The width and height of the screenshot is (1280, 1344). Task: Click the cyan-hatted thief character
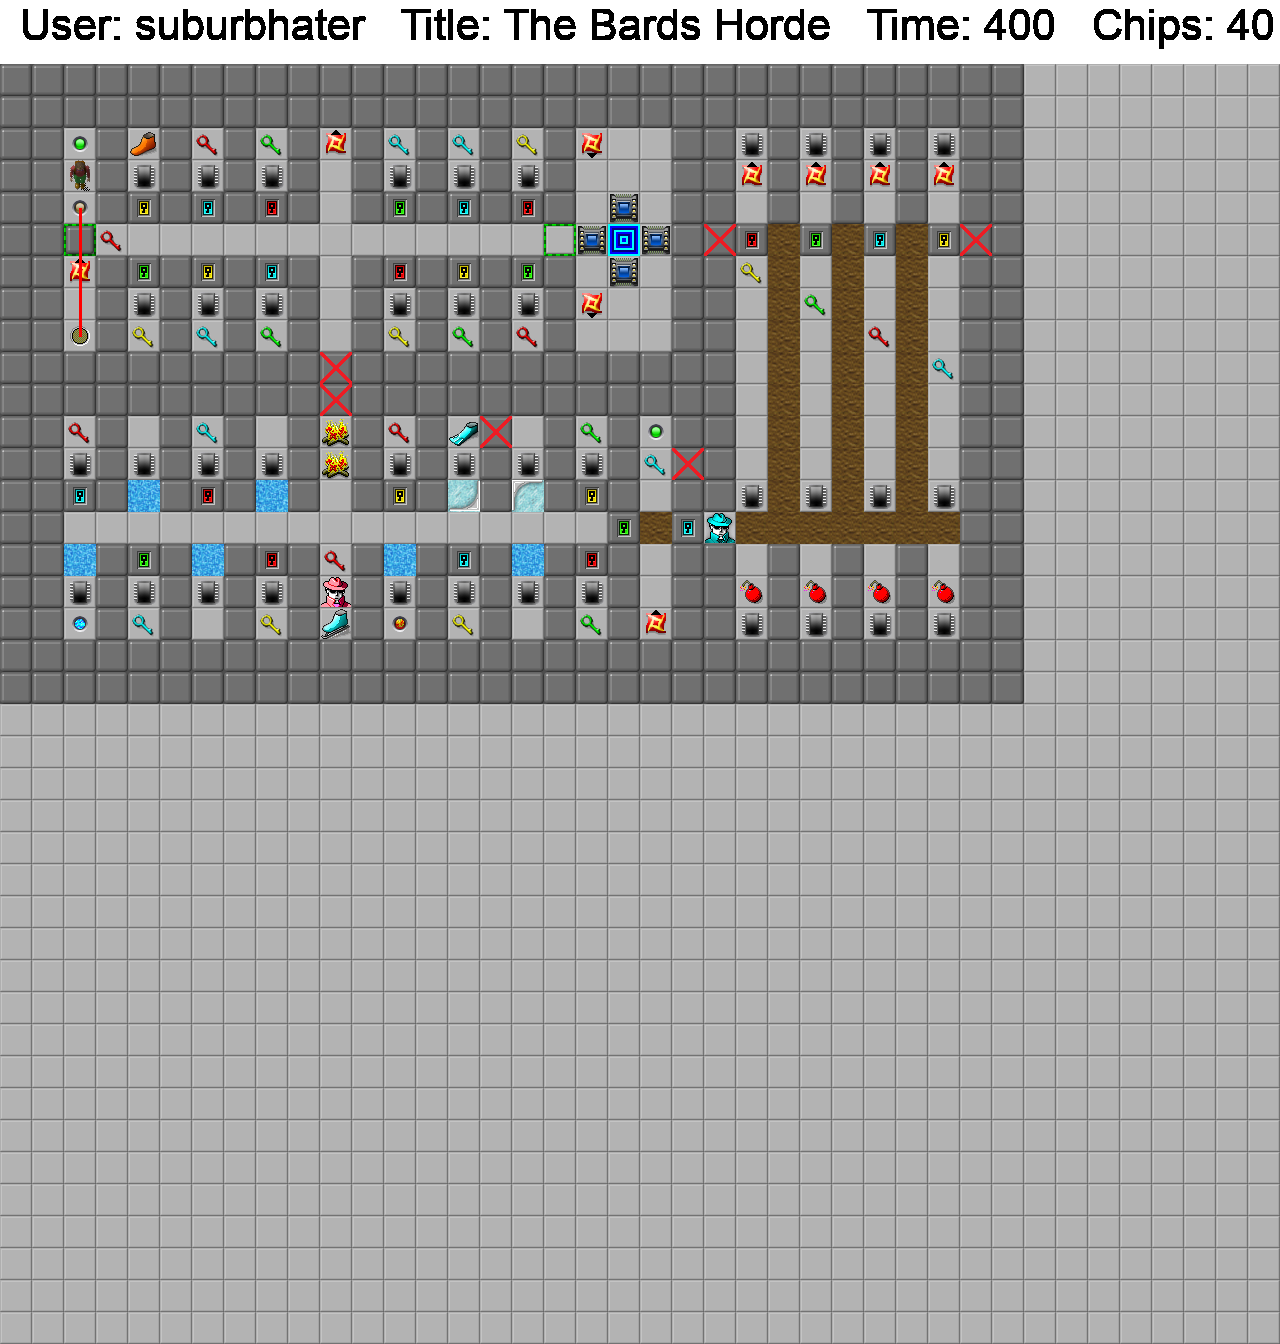pos(720,528)
